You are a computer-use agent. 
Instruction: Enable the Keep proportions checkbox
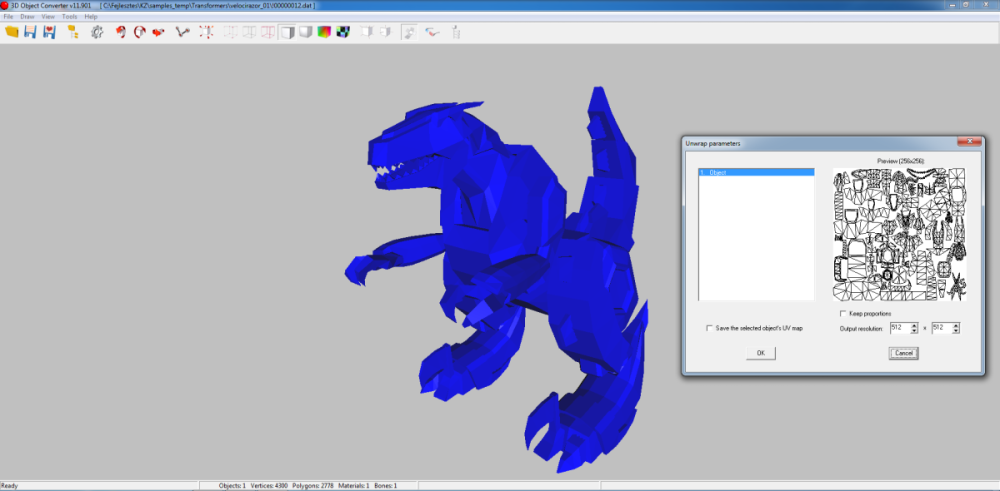click(x=843, y=314)
